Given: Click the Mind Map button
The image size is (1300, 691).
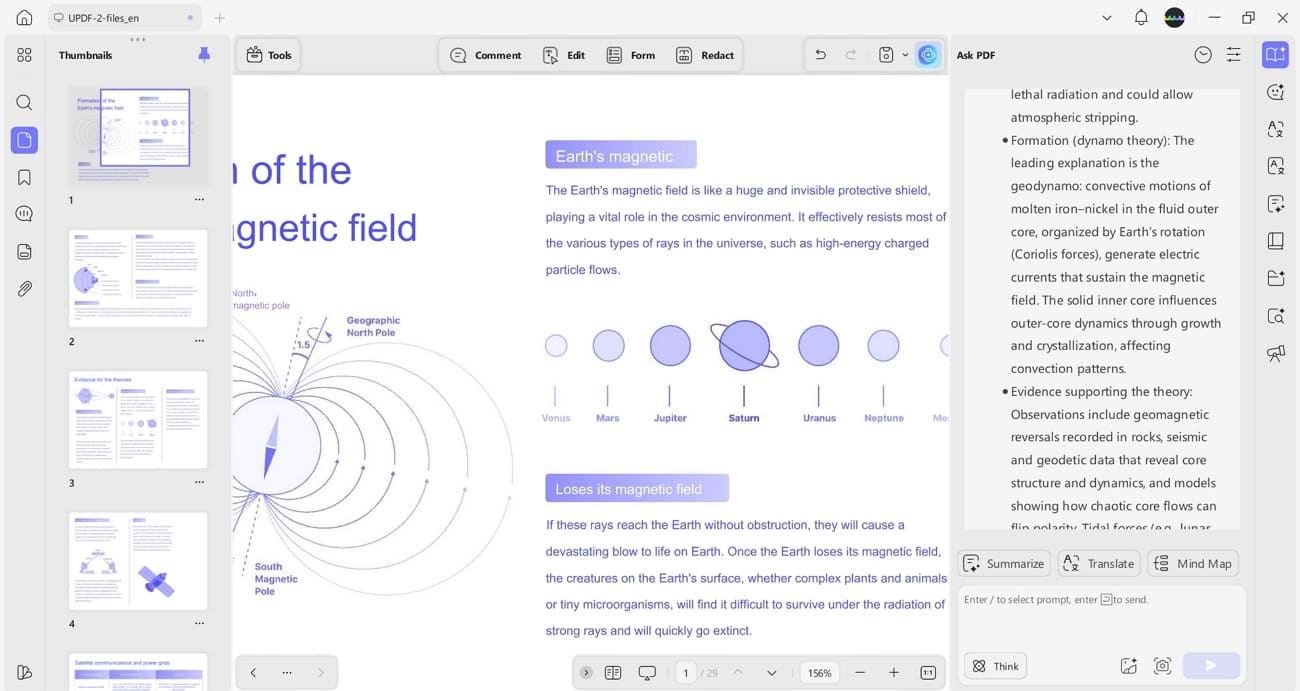Looking at the screenshot, I should [x=1193, y=563].
